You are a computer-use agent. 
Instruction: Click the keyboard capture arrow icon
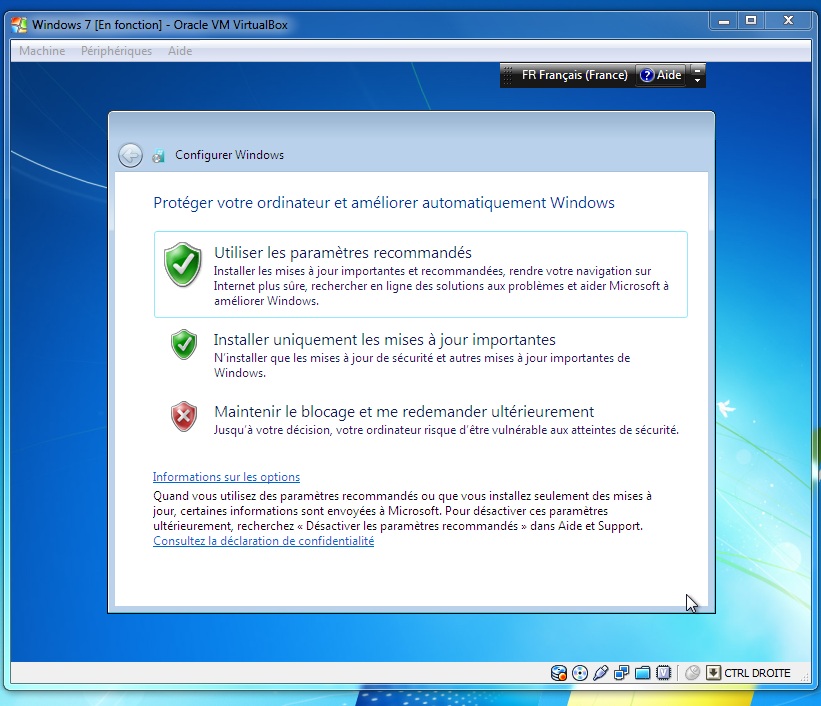713,673
